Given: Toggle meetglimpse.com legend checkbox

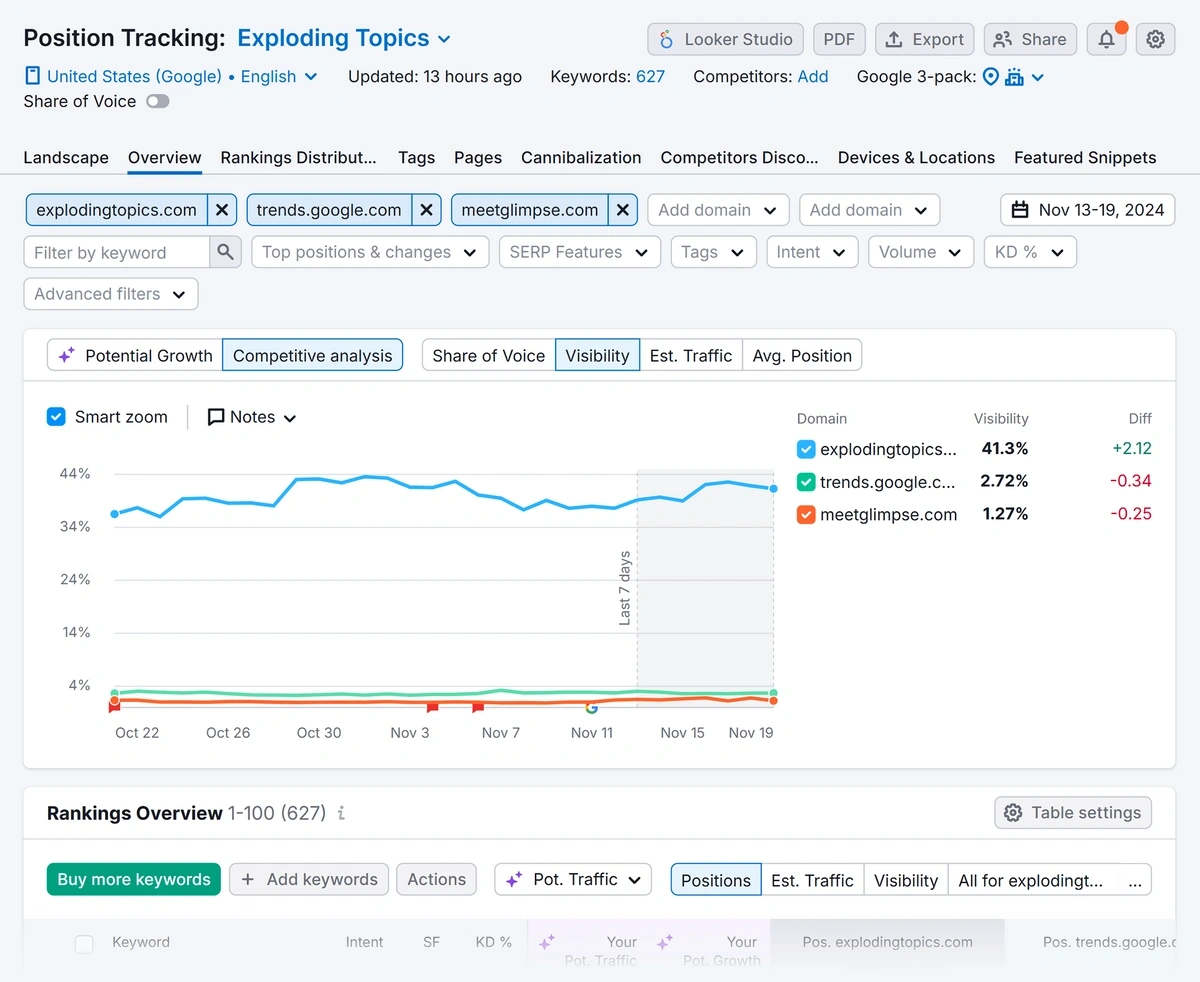Looking at the screenshot, I should coord(806,515).
